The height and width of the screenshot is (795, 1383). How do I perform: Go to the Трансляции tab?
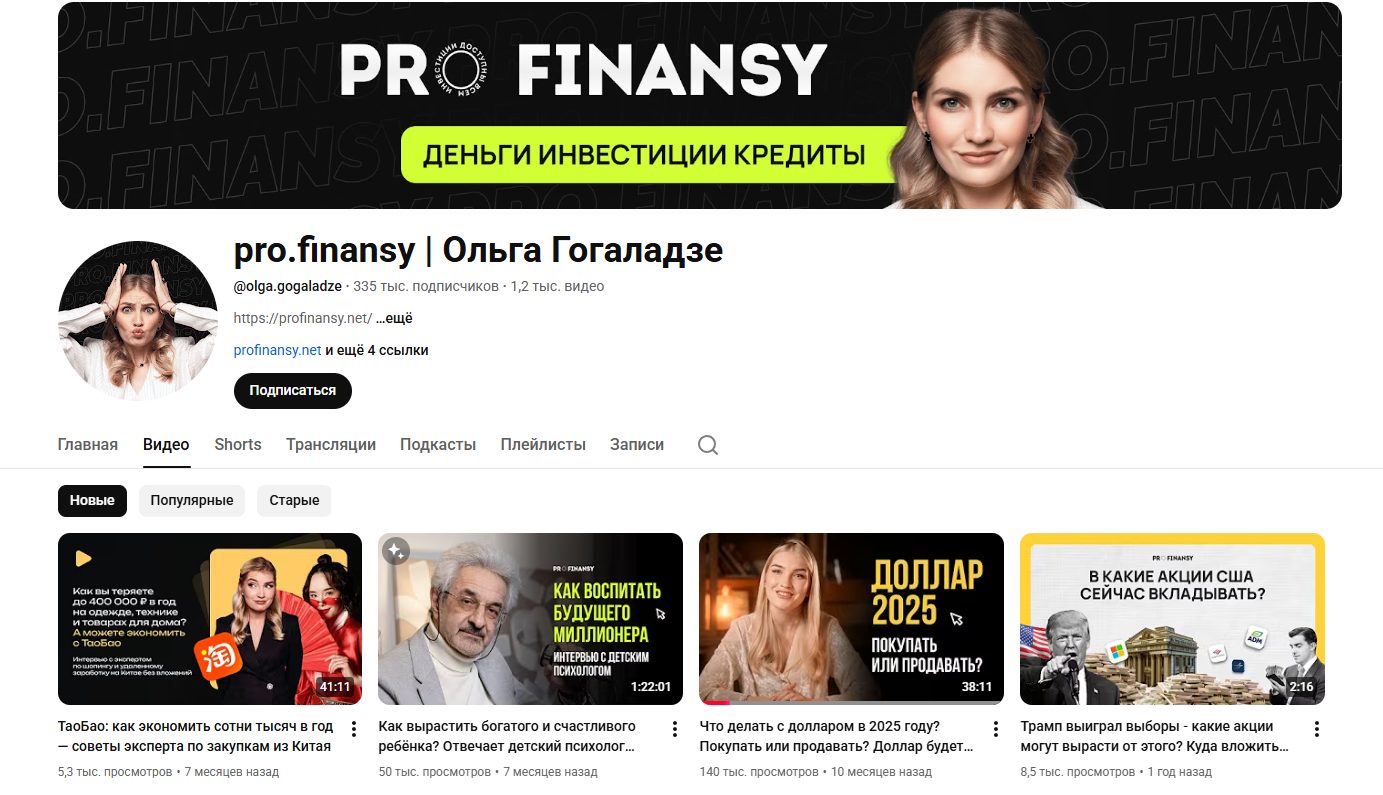click(331, 444)
